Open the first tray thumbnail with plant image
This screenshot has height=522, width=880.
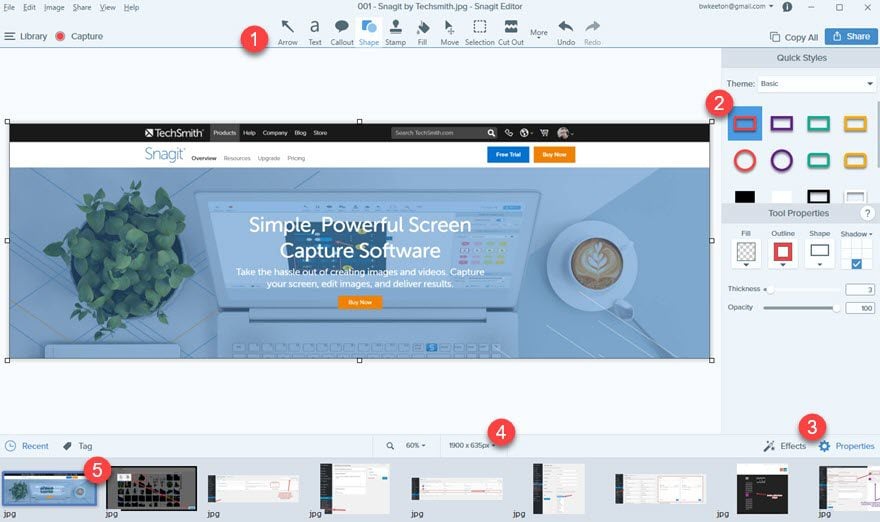[x=49, y=489]
